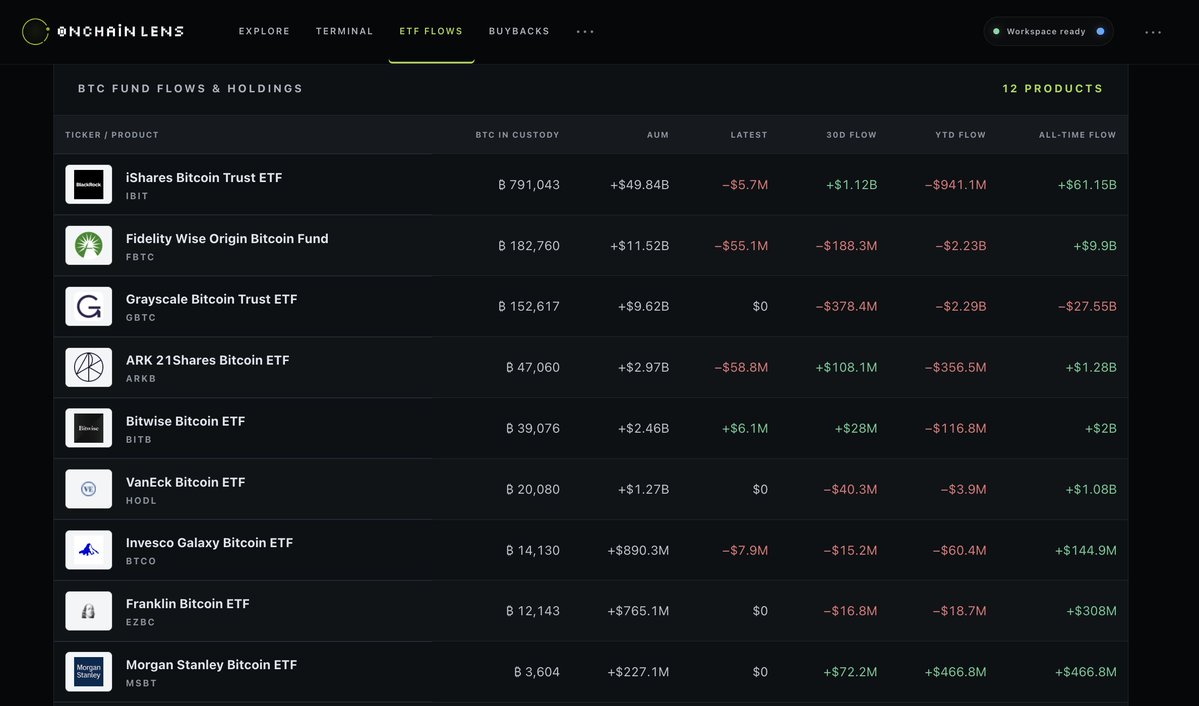Open Bitwise Bitcoin ETF product name
Screen dimensions: 1199x706
pyautogui.click(x=186, y=421)
